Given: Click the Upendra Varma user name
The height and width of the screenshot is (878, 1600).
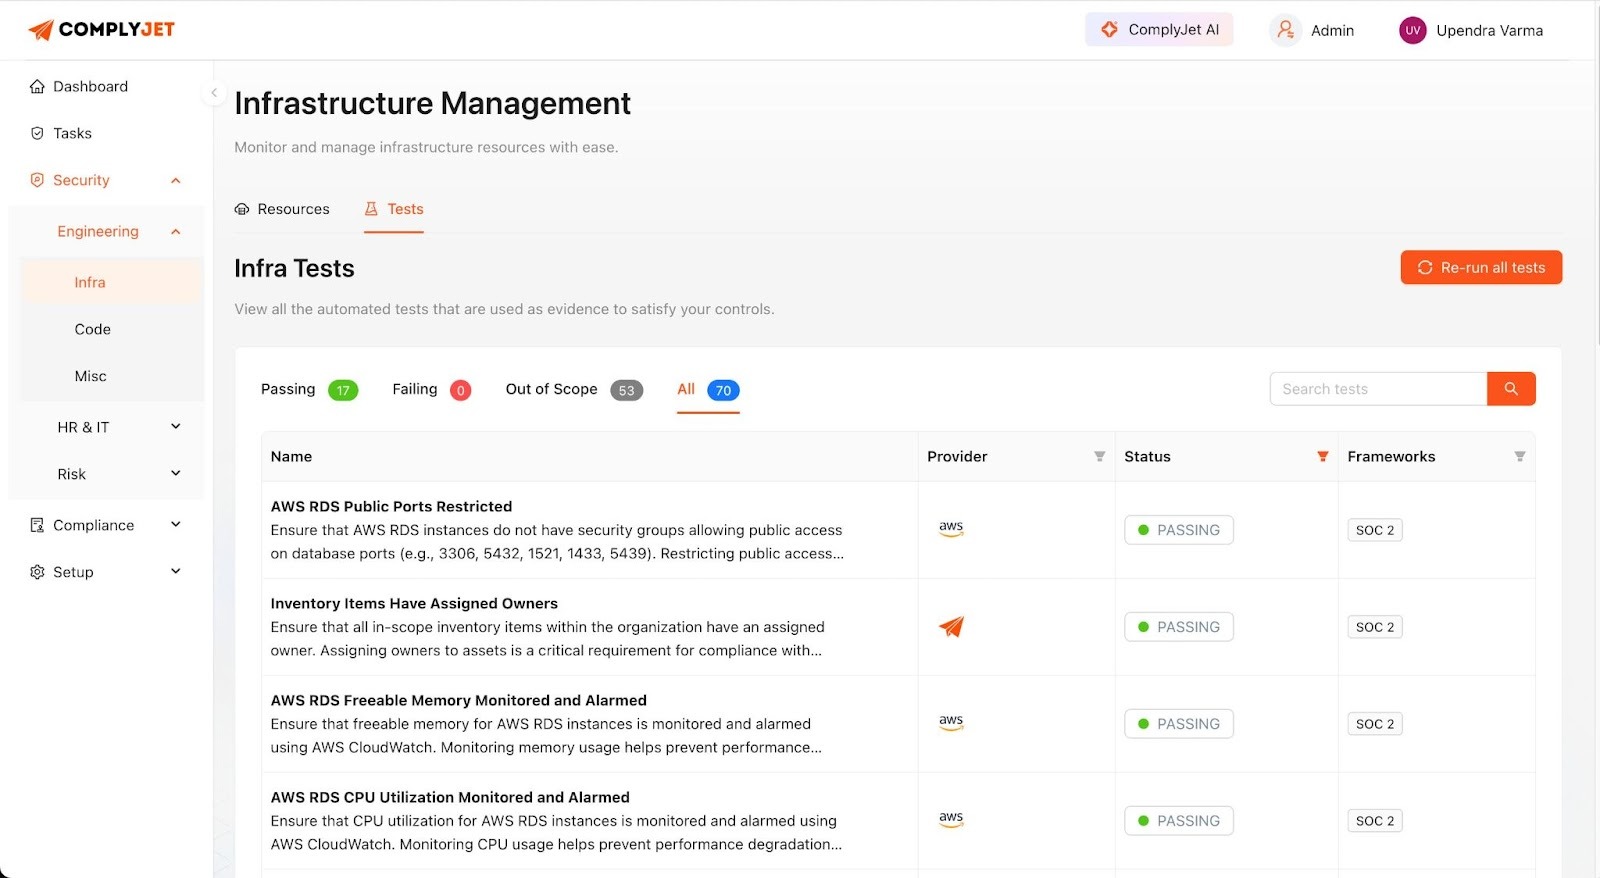Looking at the screenshot, I should [x=1489, y=31].
